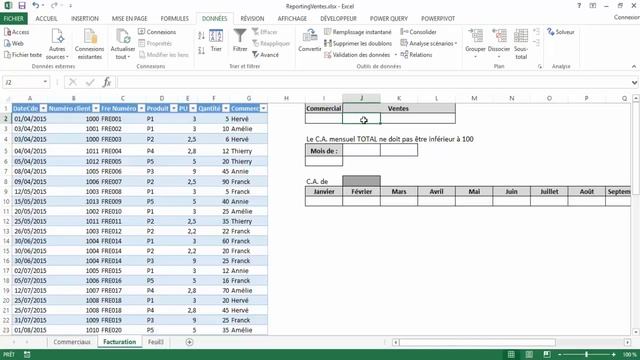
Task: Open Plan group dialog launcher
Action: [x=540, y=67]
